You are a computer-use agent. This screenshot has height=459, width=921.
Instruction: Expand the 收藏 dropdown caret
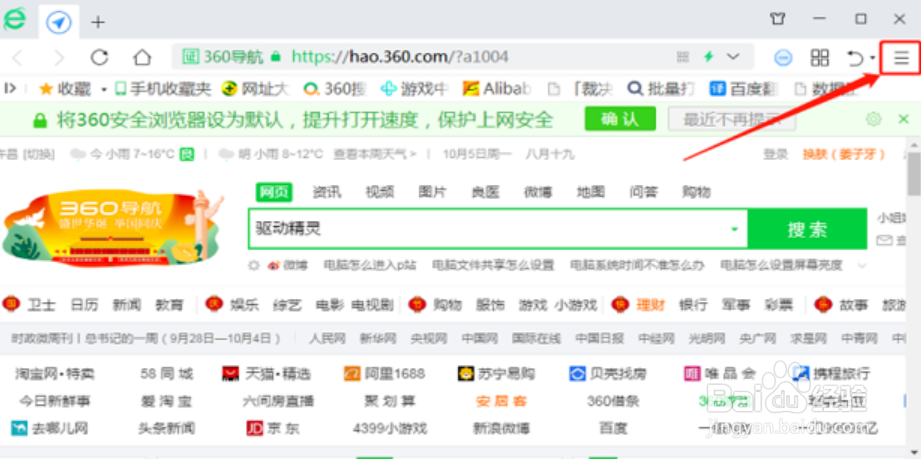pyautogui.click(x=104, y=89)
